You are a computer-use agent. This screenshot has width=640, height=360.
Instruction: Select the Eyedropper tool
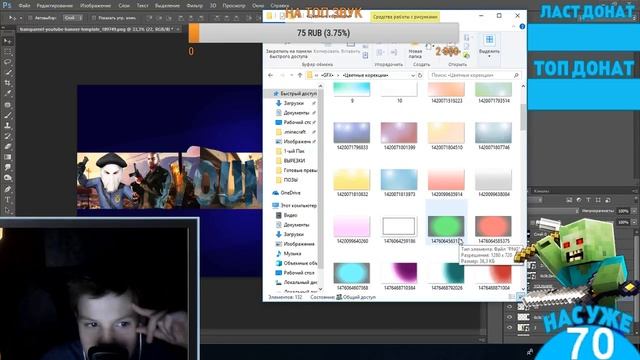pos(7,93)
